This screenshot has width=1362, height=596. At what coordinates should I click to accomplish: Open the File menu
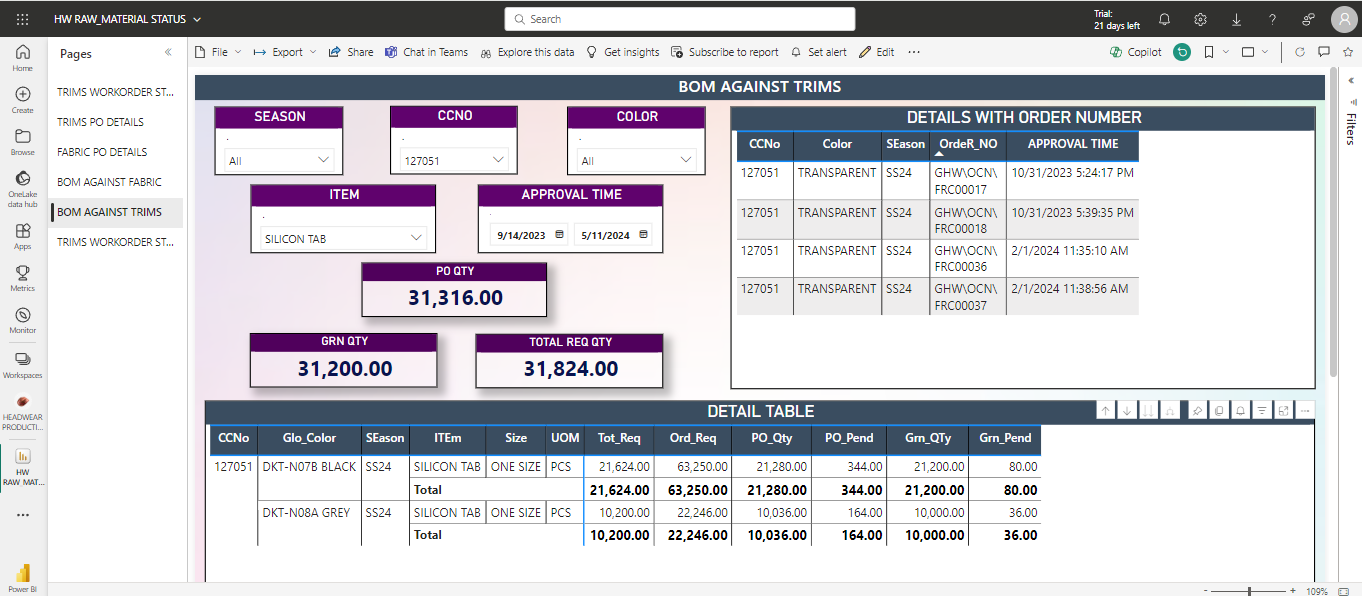tap(218, 52)
